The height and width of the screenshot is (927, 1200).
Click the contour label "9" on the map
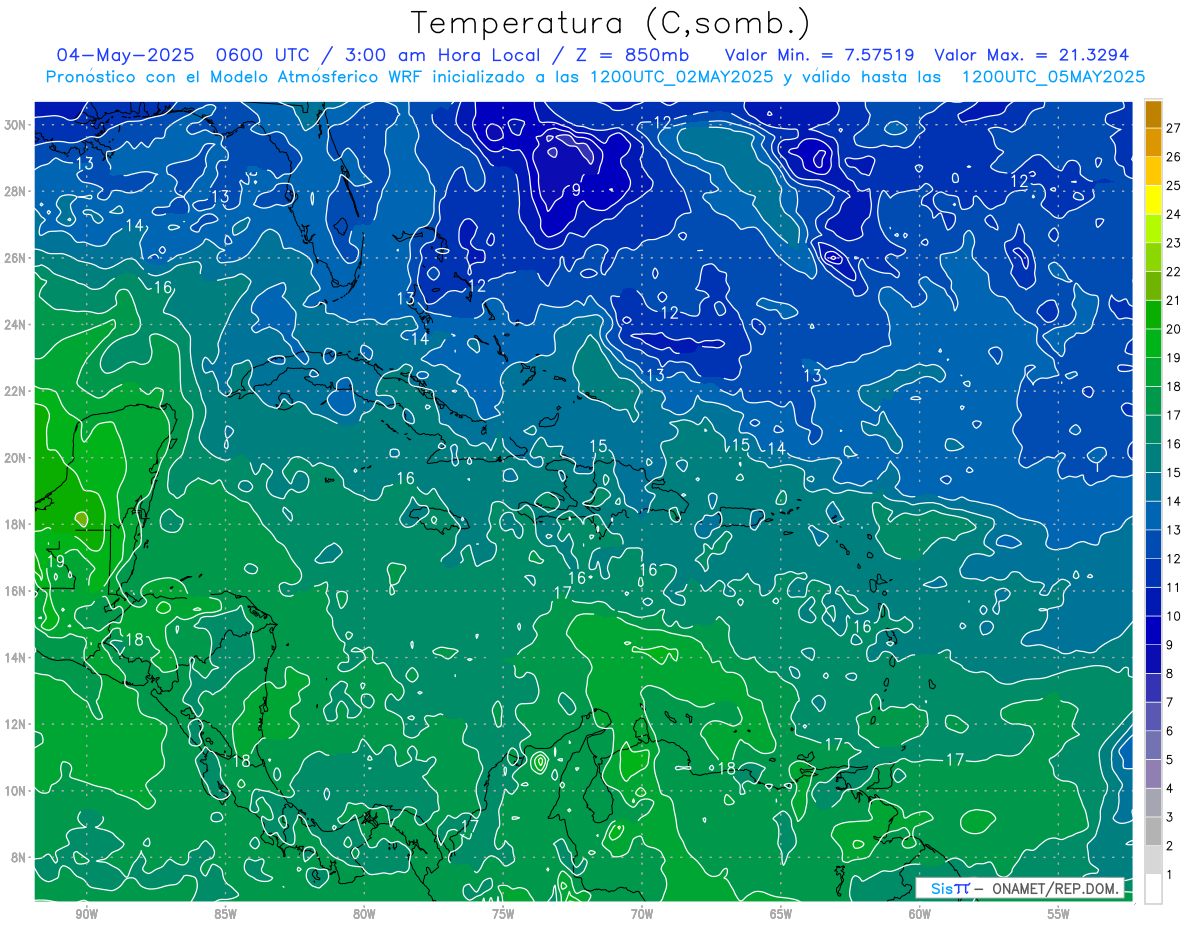(x=576, y=189)
